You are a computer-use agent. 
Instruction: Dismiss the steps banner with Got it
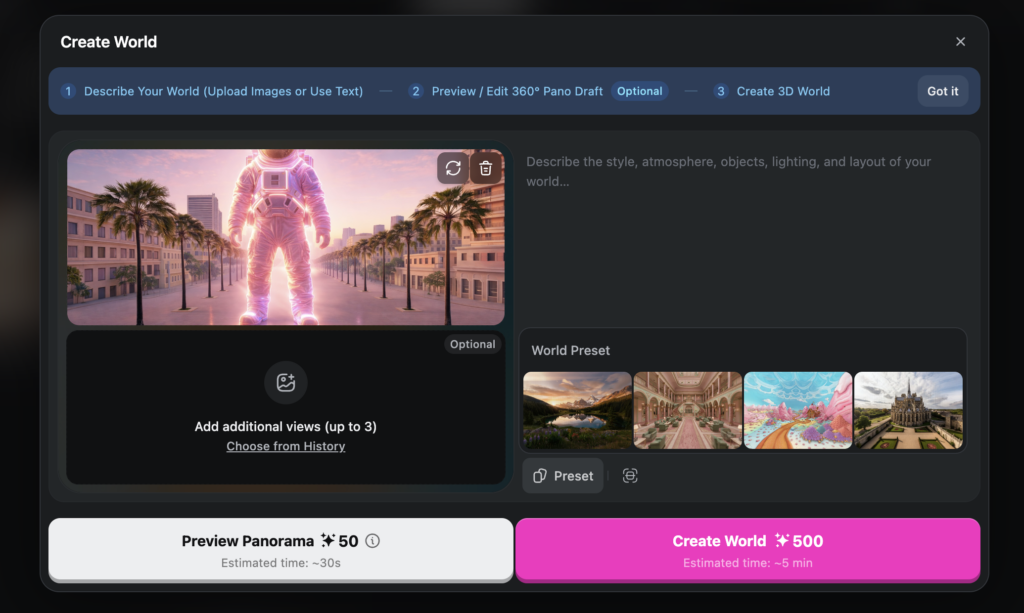coord(942,91)
